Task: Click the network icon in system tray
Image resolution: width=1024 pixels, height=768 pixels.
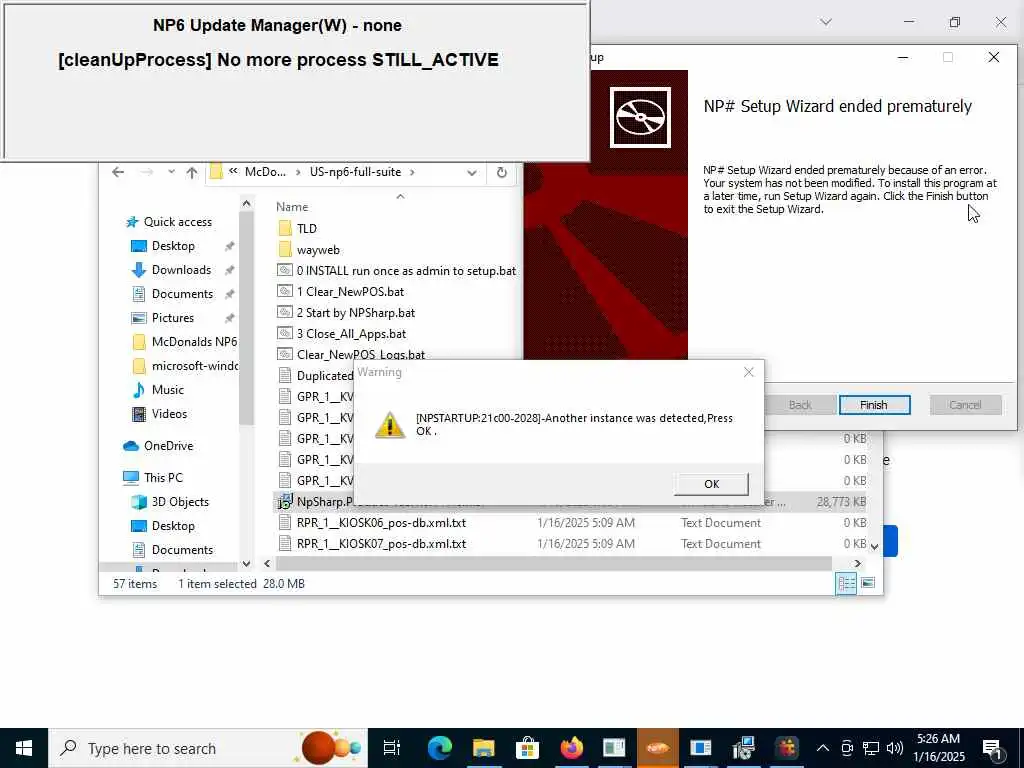Action: pos(871,748)
